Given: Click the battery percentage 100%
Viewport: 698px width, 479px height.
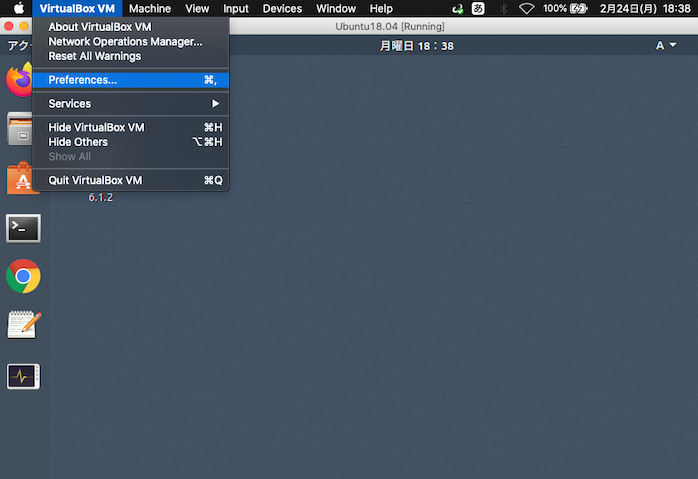Looking at the screenshot, I should [x=555, y=8].
